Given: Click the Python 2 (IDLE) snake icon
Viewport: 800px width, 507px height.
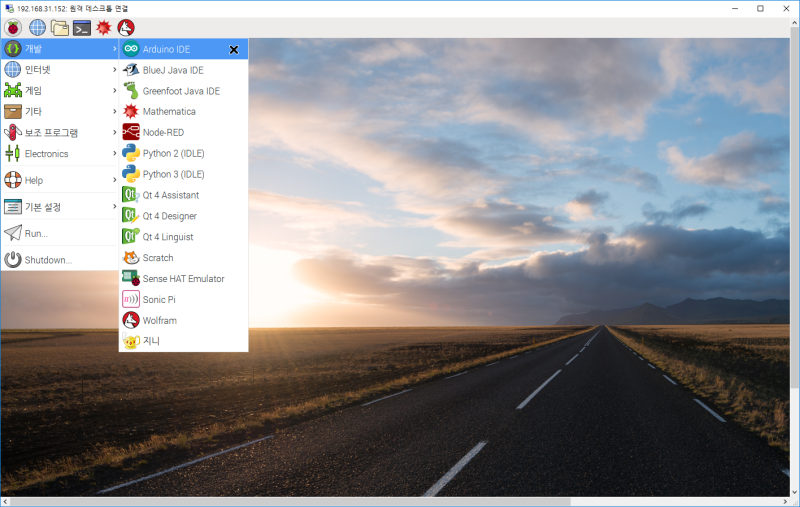Looking at the screenshot, I should (x=131, y=153).
